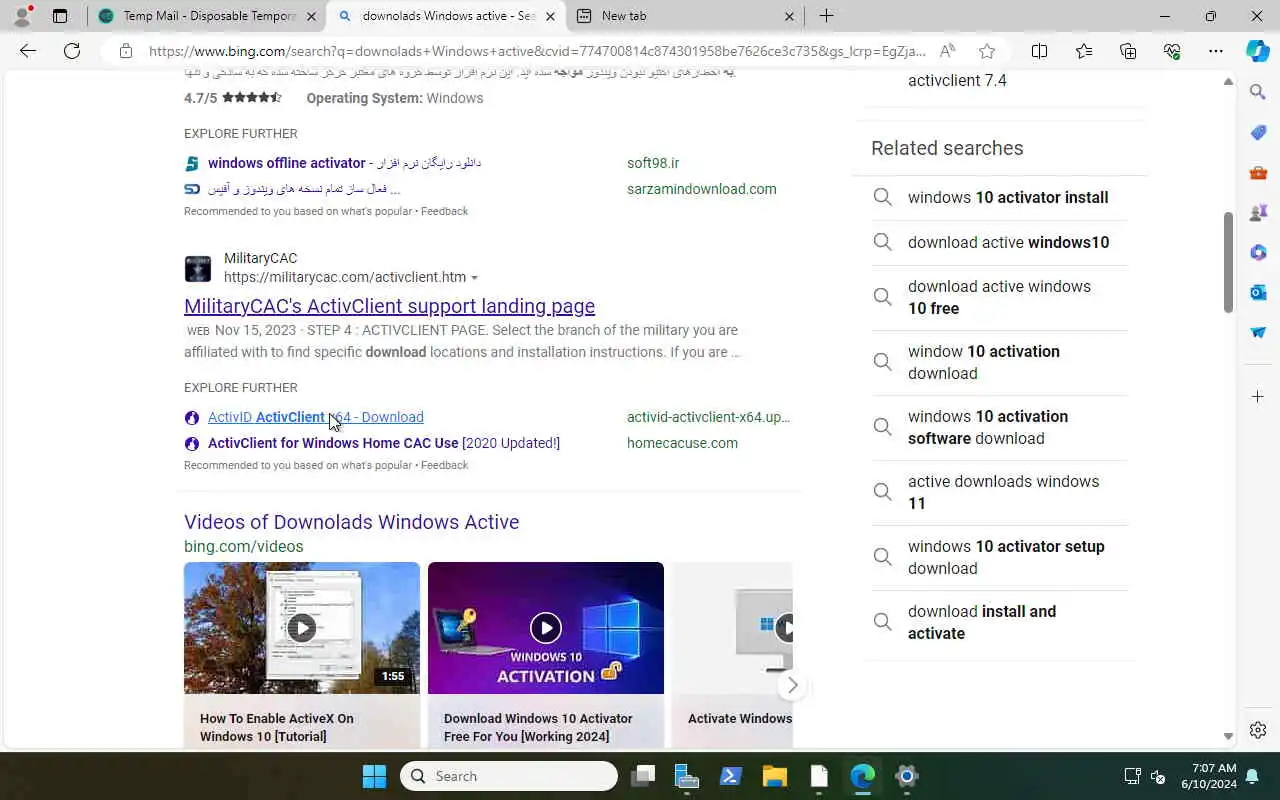Open sidebar Tools briefcase icon
1280x800 pixels.
pos(1258,172)
